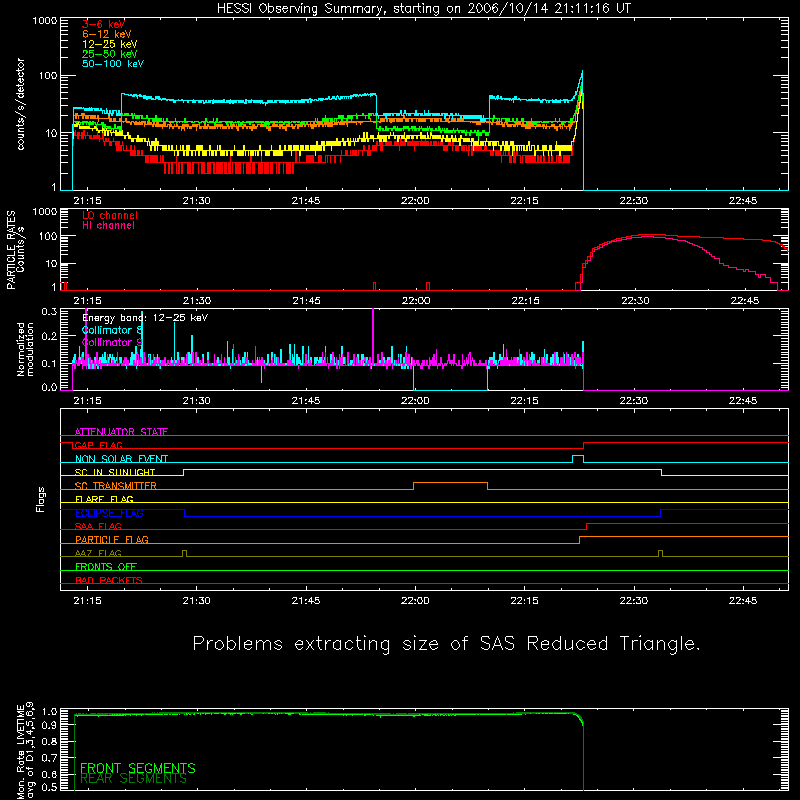The height and width of the screenshot is (800, 800).
Task: Click the 0.9 tick on the livetime axis
Action: [49, 726]
